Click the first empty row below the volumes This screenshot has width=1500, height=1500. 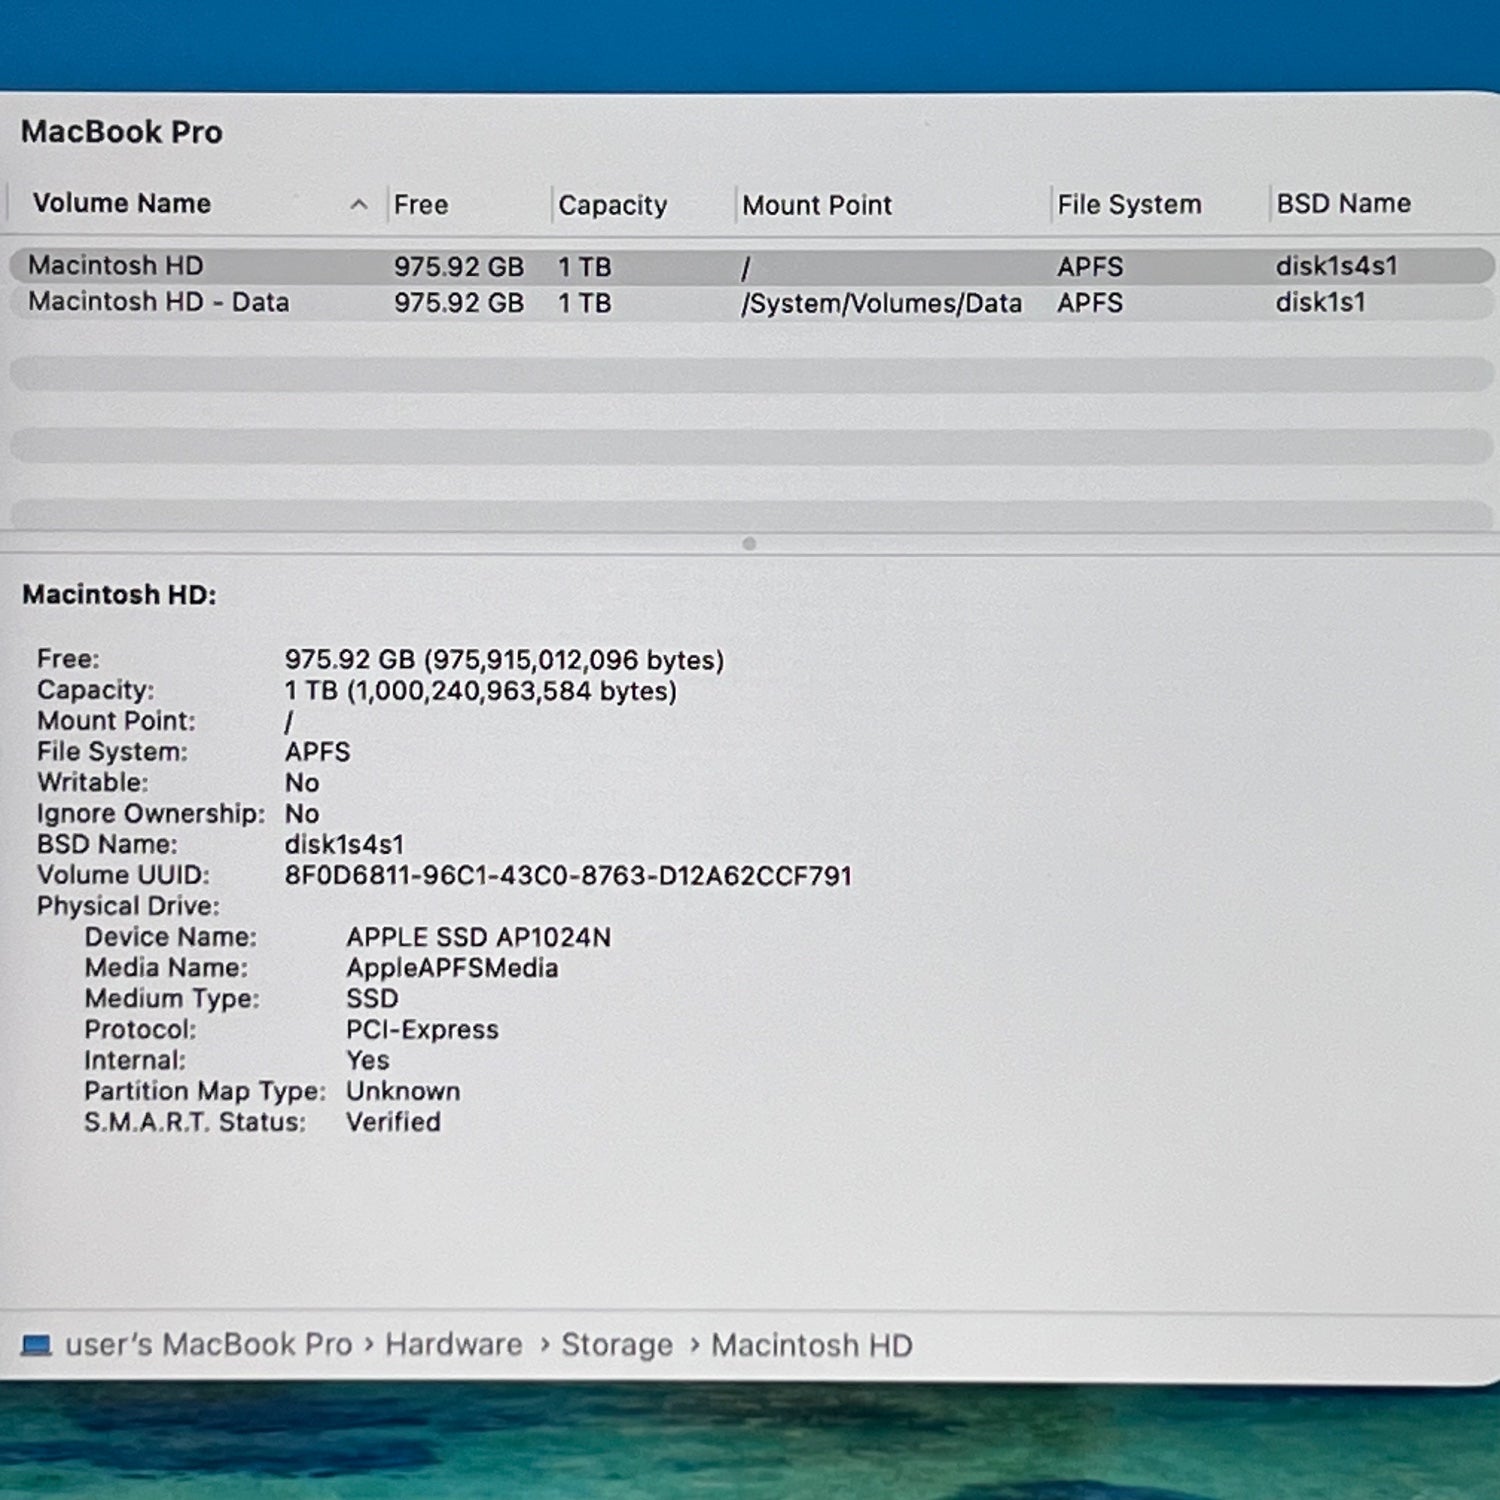point(750,374)
